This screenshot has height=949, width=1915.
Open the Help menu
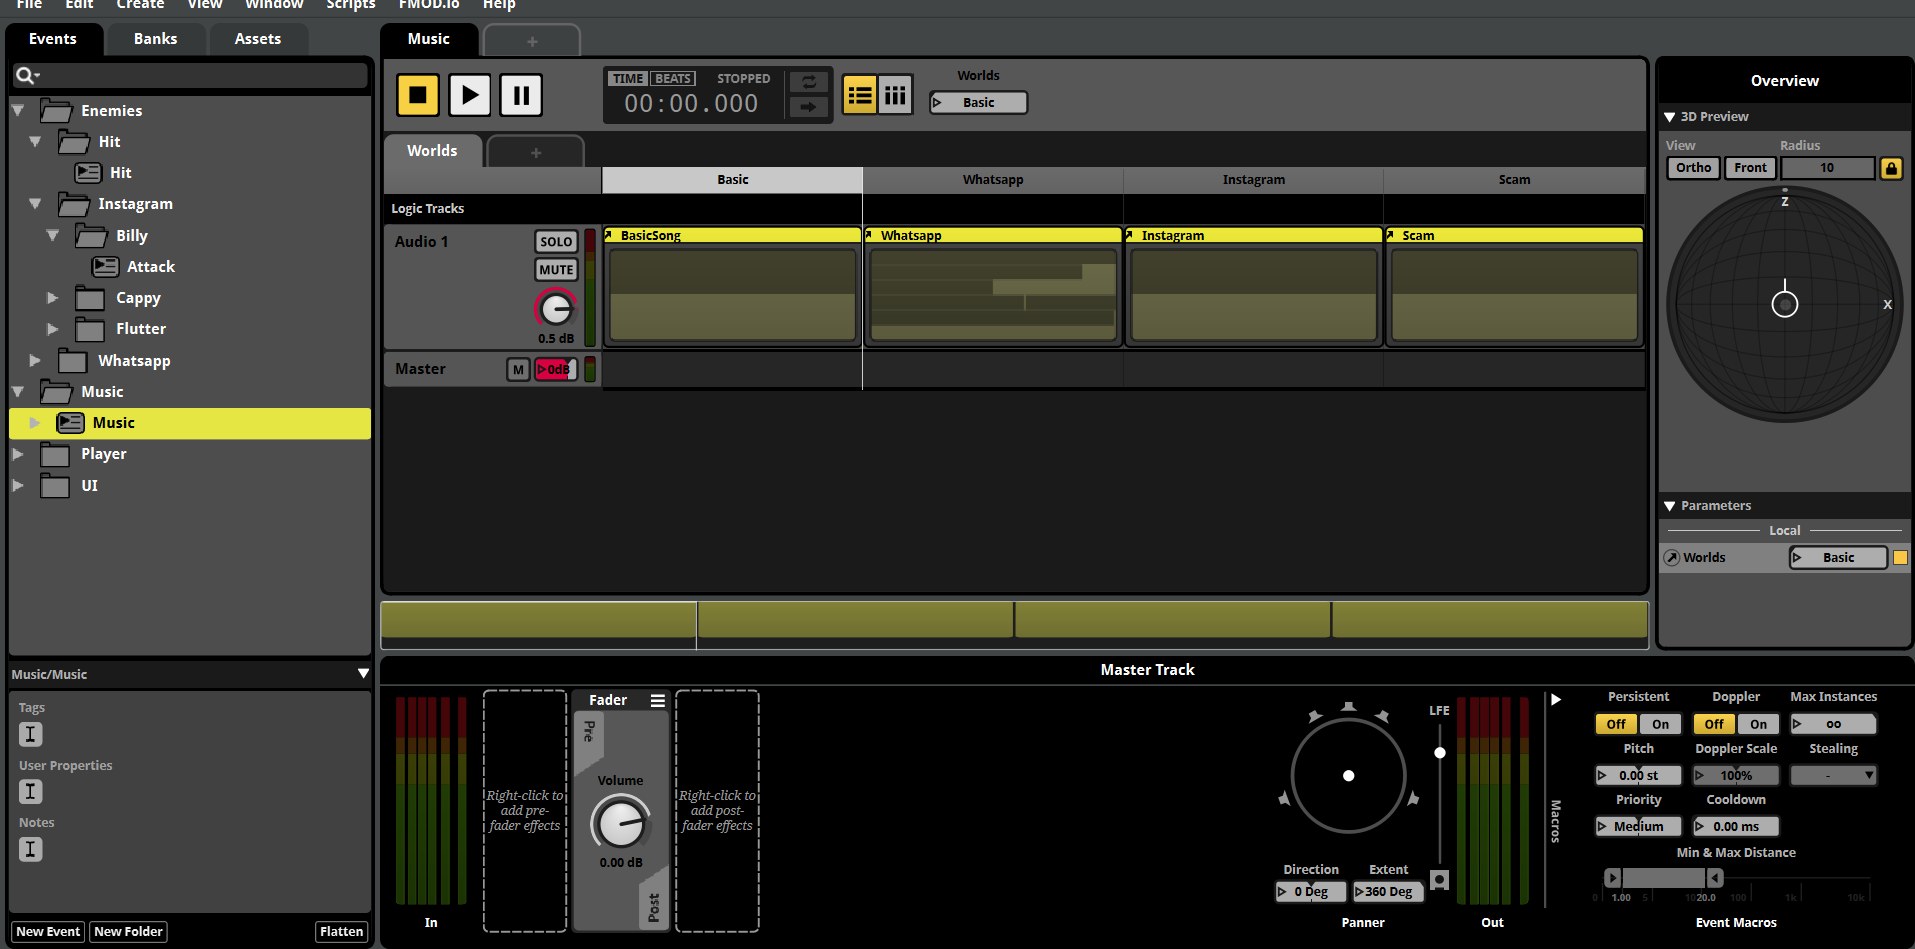[x=499, y=5]
